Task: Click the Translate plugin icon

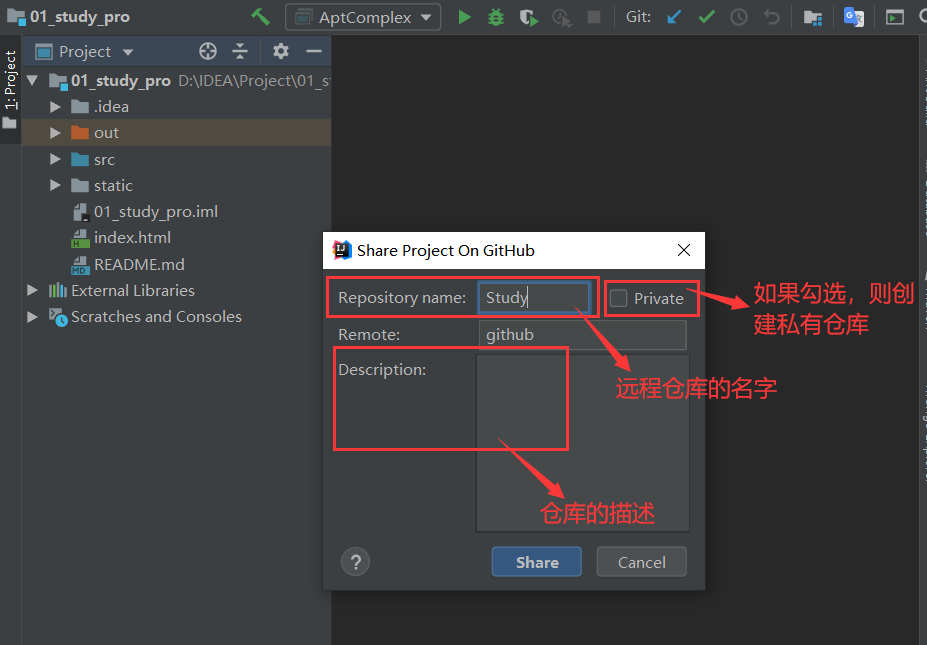Action: click(x=853, y=17)
